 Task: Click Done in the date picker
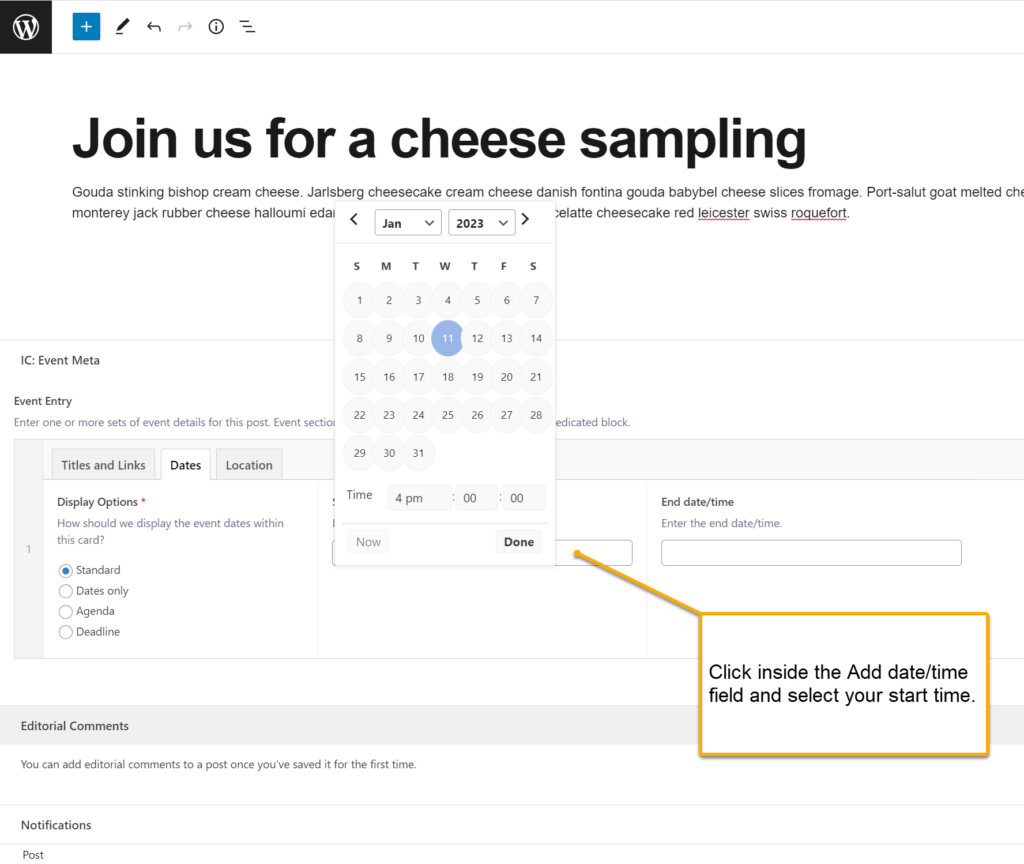click(x=519, y=542)
